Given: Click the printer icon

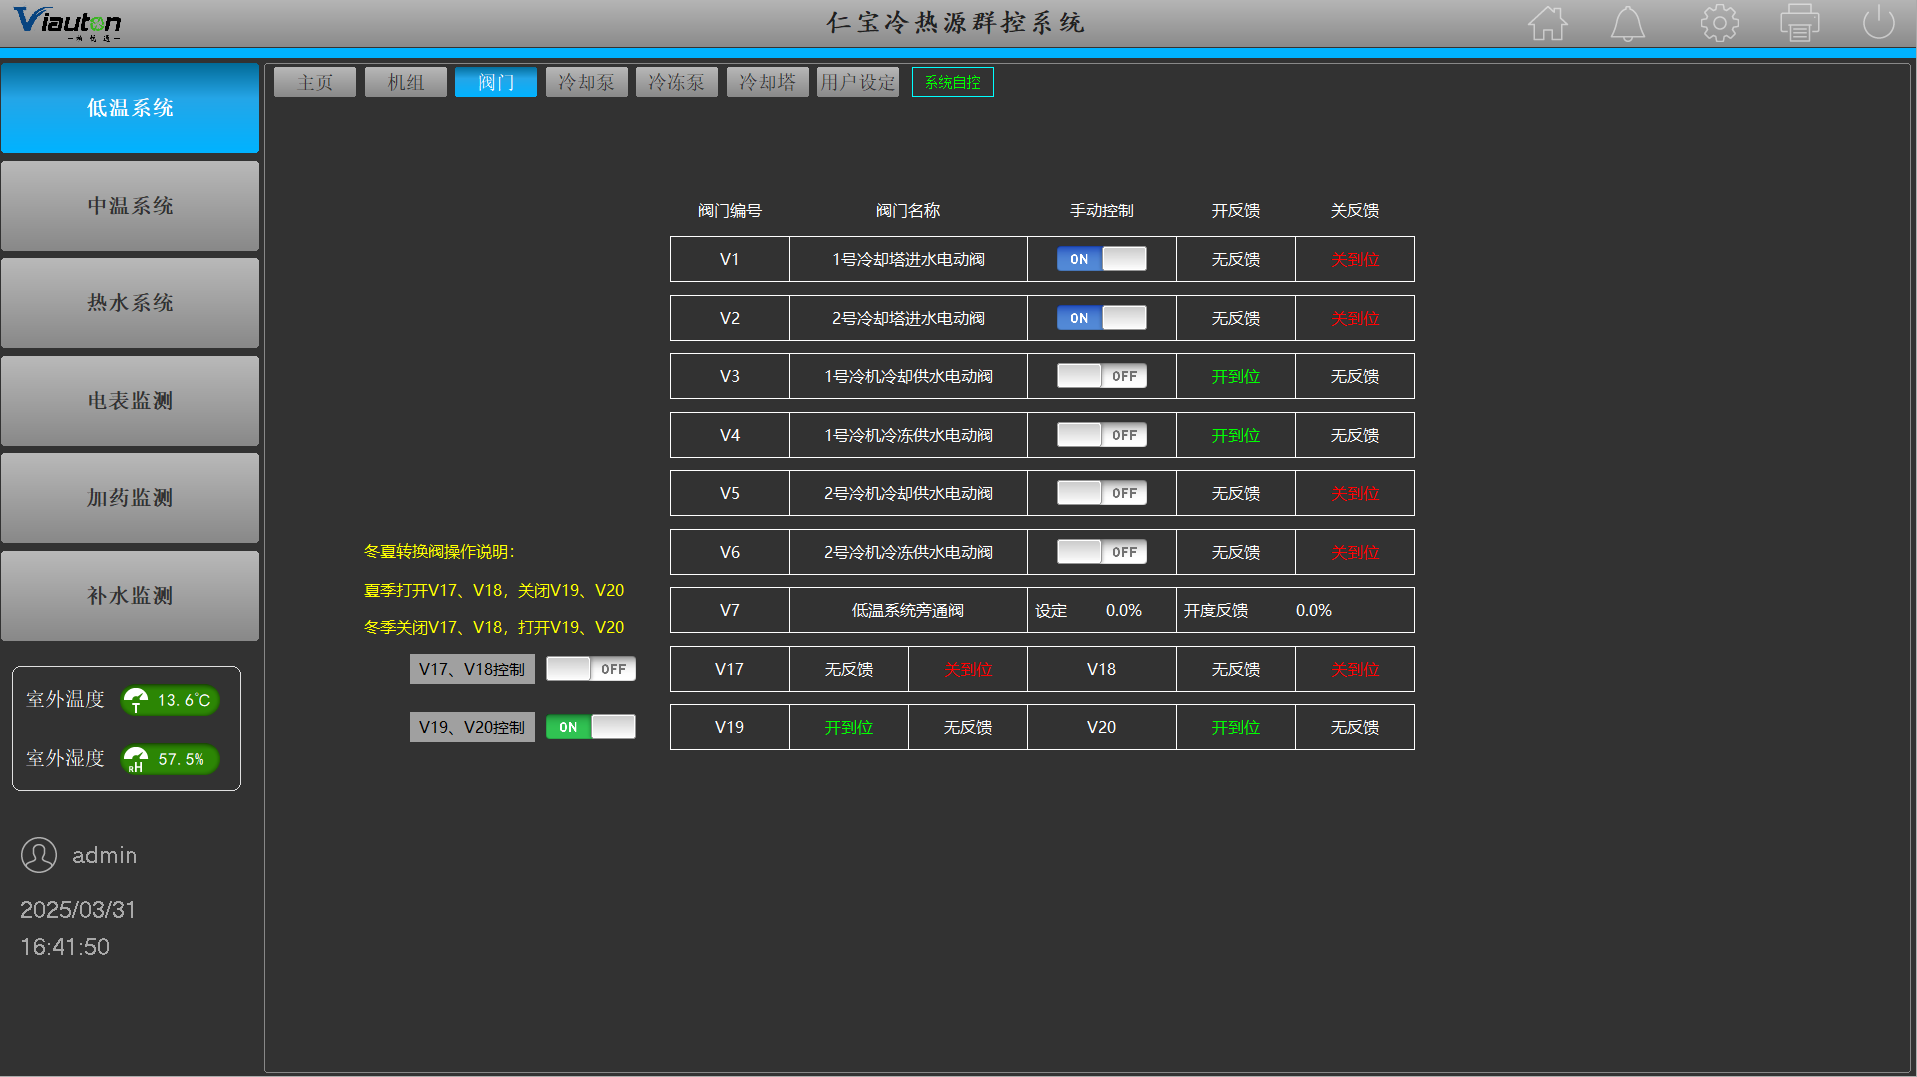Looking at the screenshot, I should click(1799, 23).
